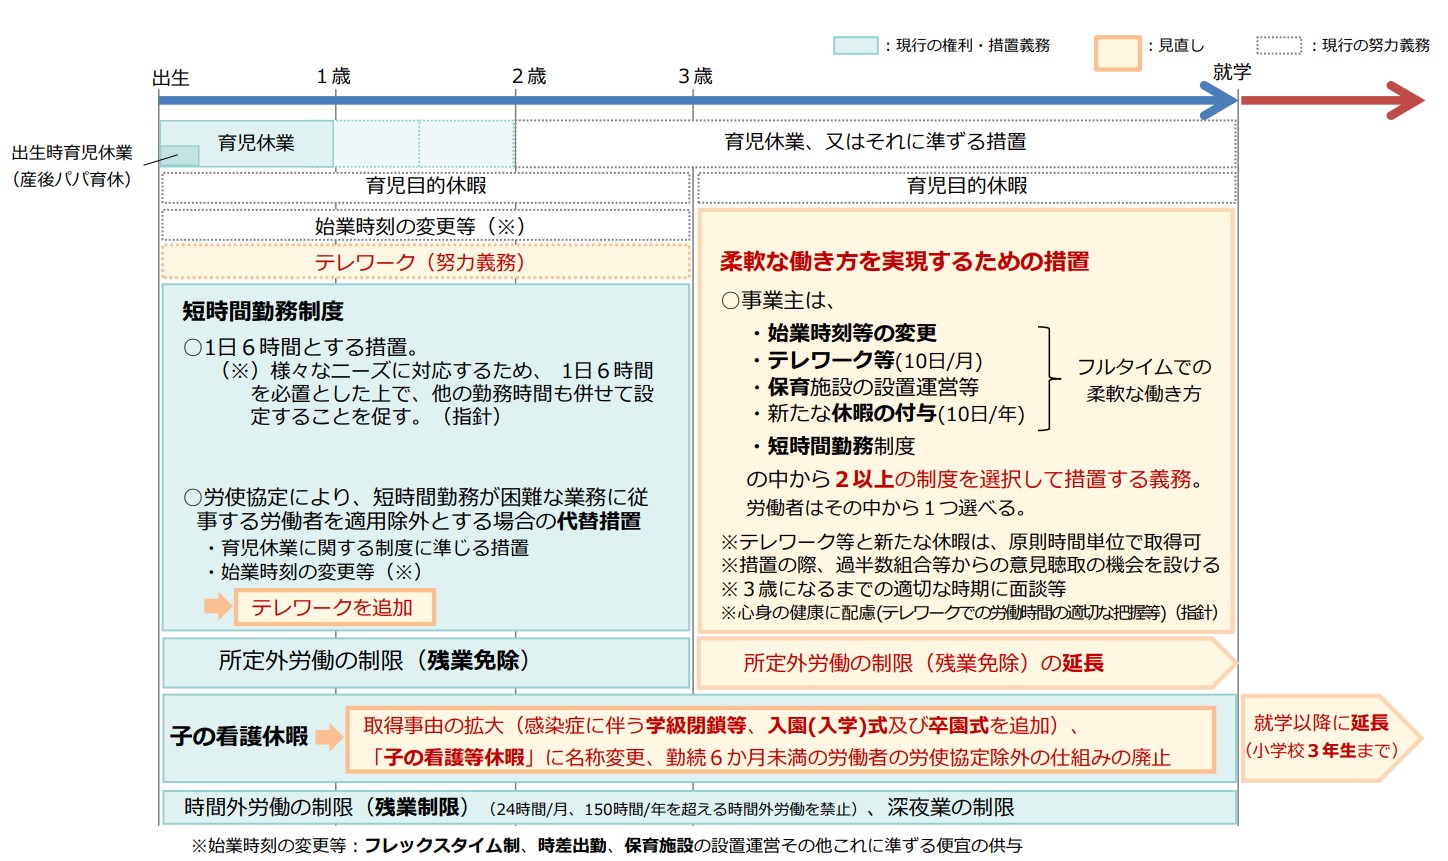This screenshot has height=861, width=1448.
Task: Click the 育児休業、又はそれに準ずる措置 box
Action: point(876,142)
